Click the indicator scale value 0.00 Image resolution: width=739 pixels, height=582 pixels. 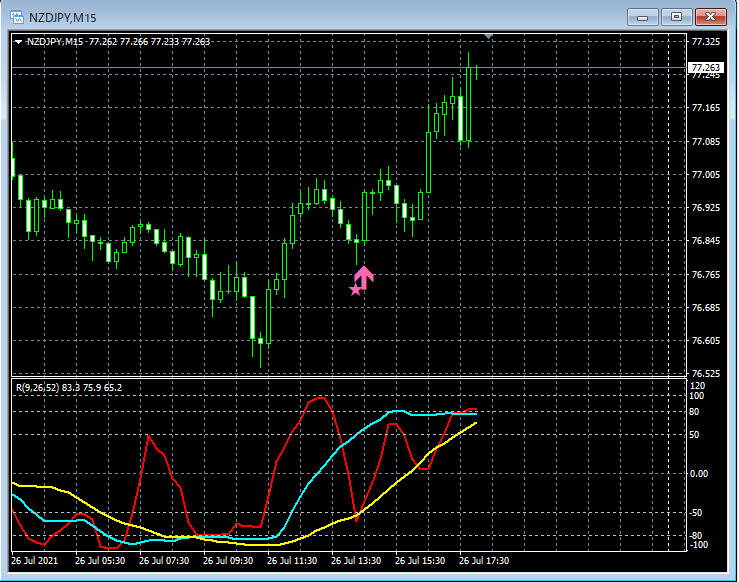click(x=699, y=474)
